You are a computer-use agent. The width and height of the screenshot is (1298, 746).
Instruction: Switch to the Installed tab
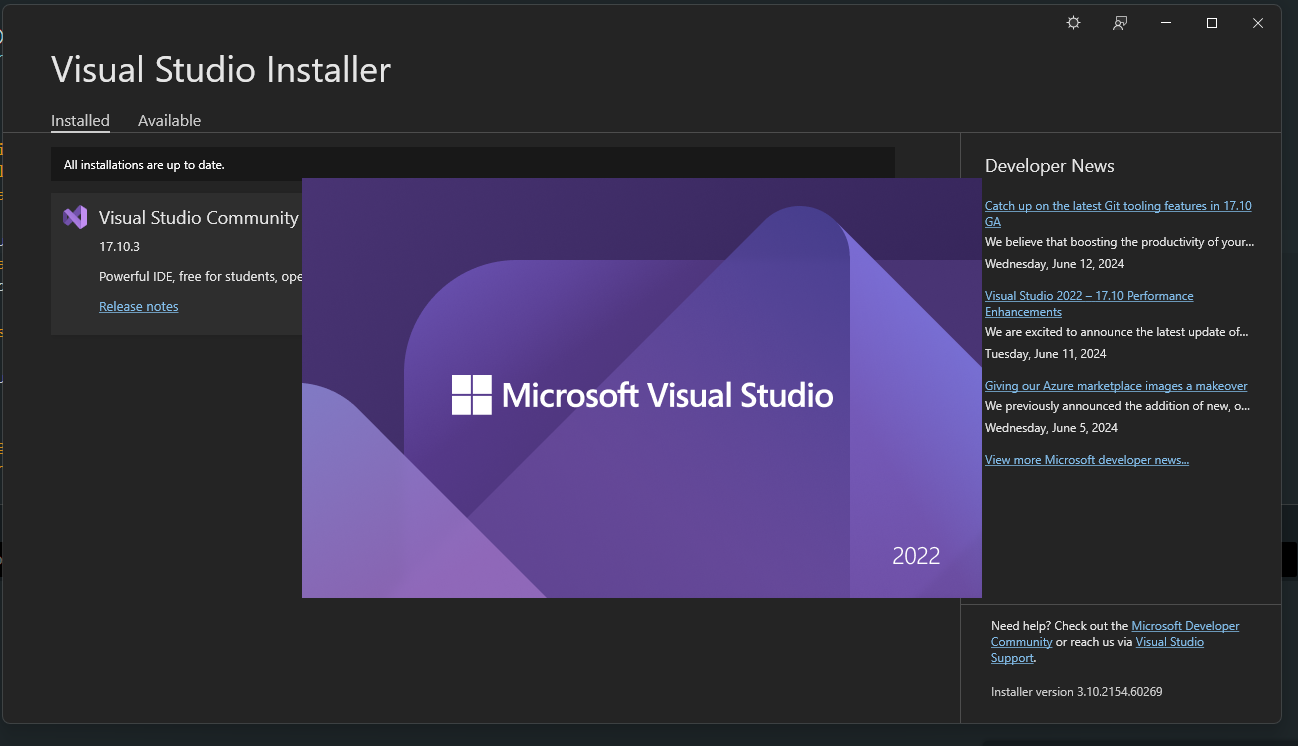coord(80,120)
